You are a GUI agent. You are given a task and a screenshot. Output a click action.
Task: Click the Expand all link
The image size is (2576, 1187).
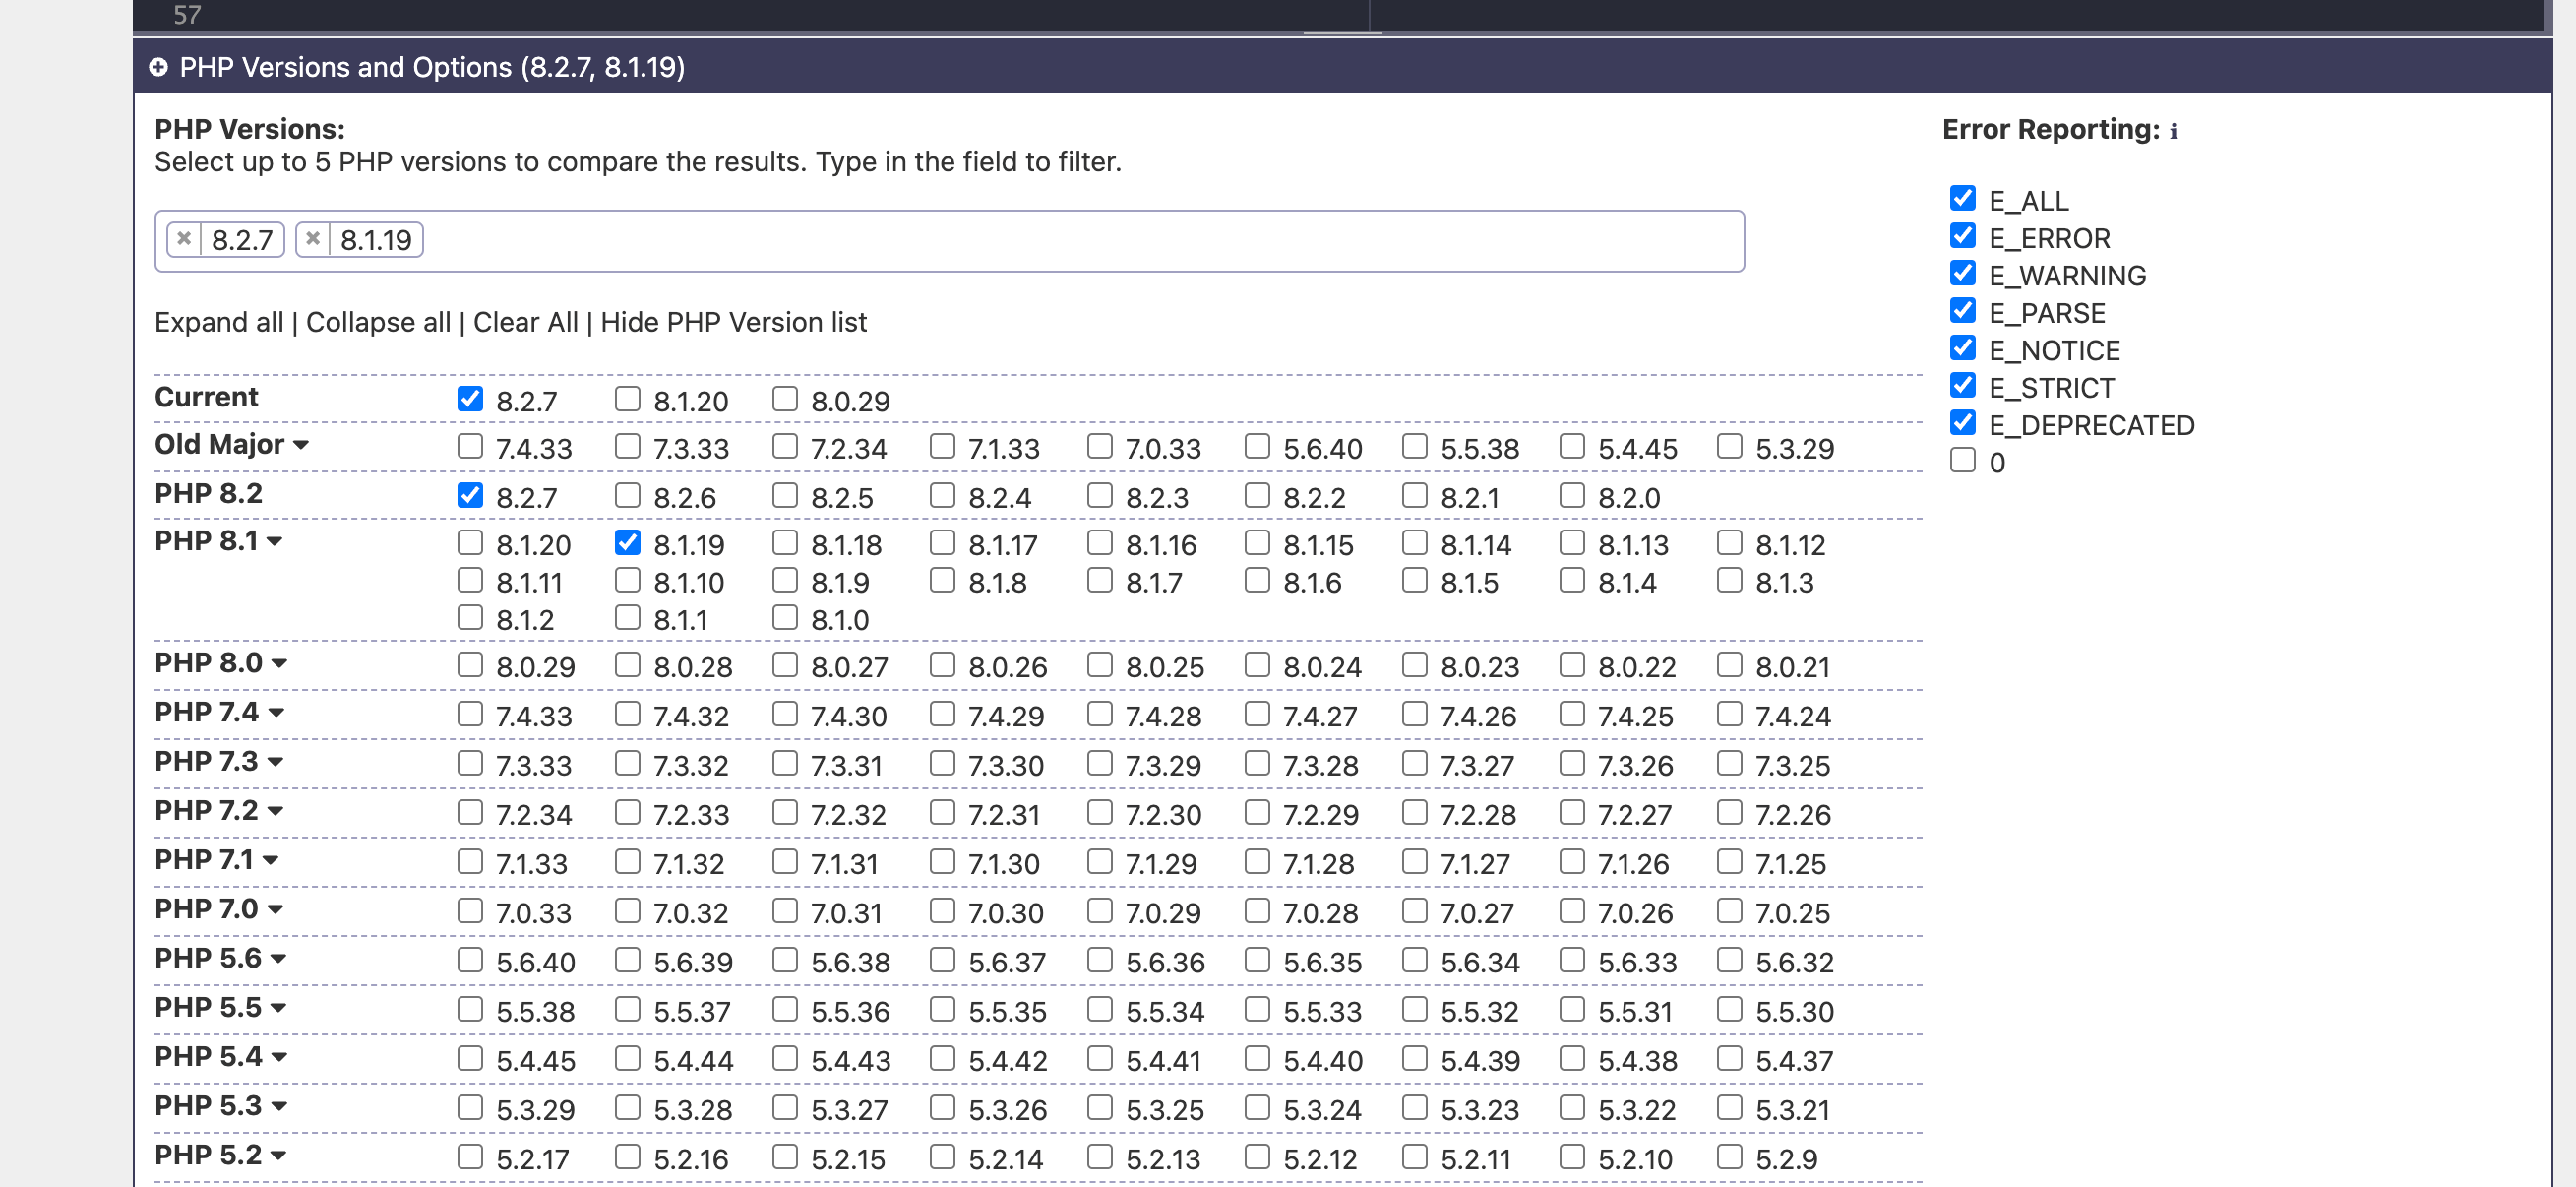click(218, 322)
